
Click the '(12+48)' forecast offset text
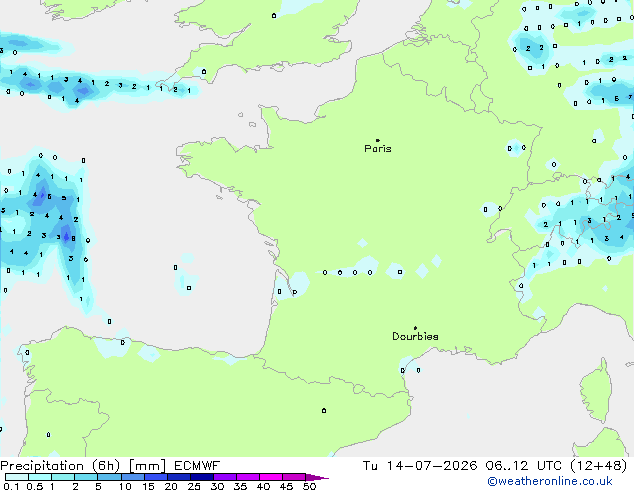598,466
